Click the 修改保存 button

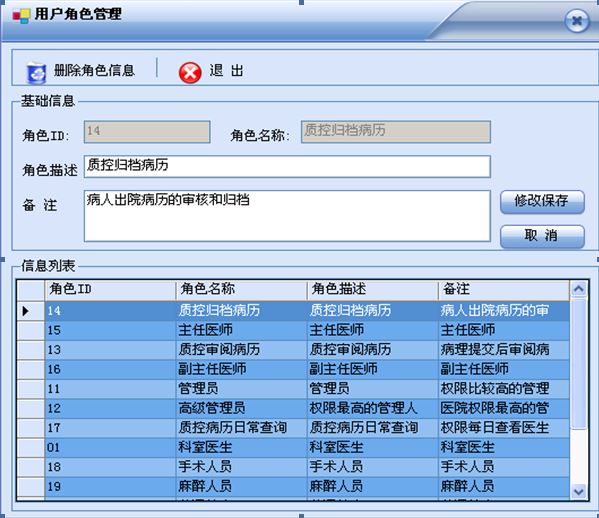point(542,202)
